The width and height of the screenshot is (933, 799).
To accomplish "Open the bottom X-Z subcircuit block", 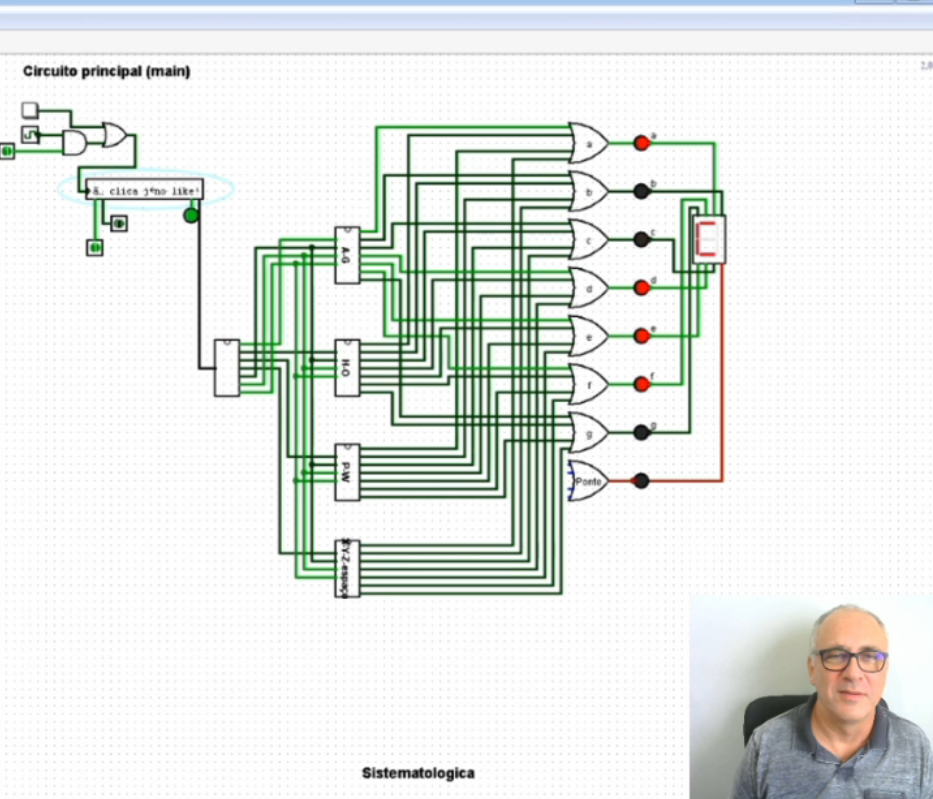I will point(345,565).
